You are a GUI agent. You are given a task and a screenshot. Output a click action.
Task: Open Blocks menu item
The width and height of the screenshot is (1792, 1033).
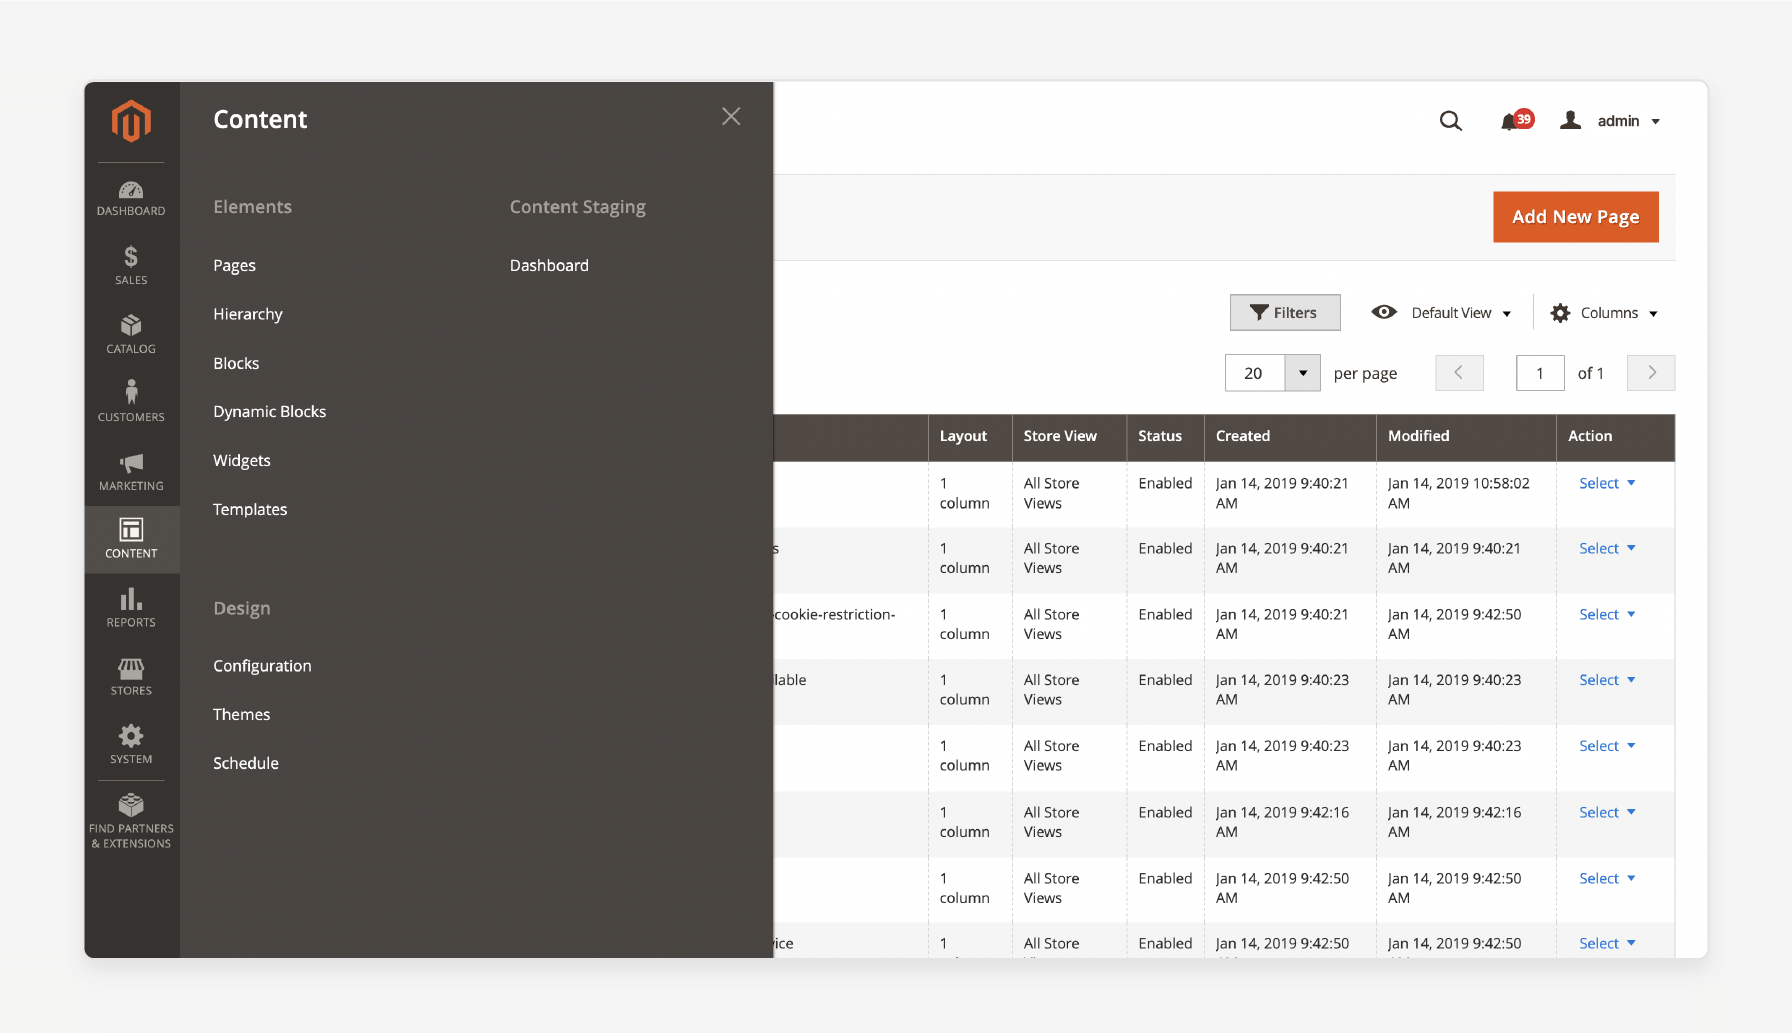coord(236,363)
